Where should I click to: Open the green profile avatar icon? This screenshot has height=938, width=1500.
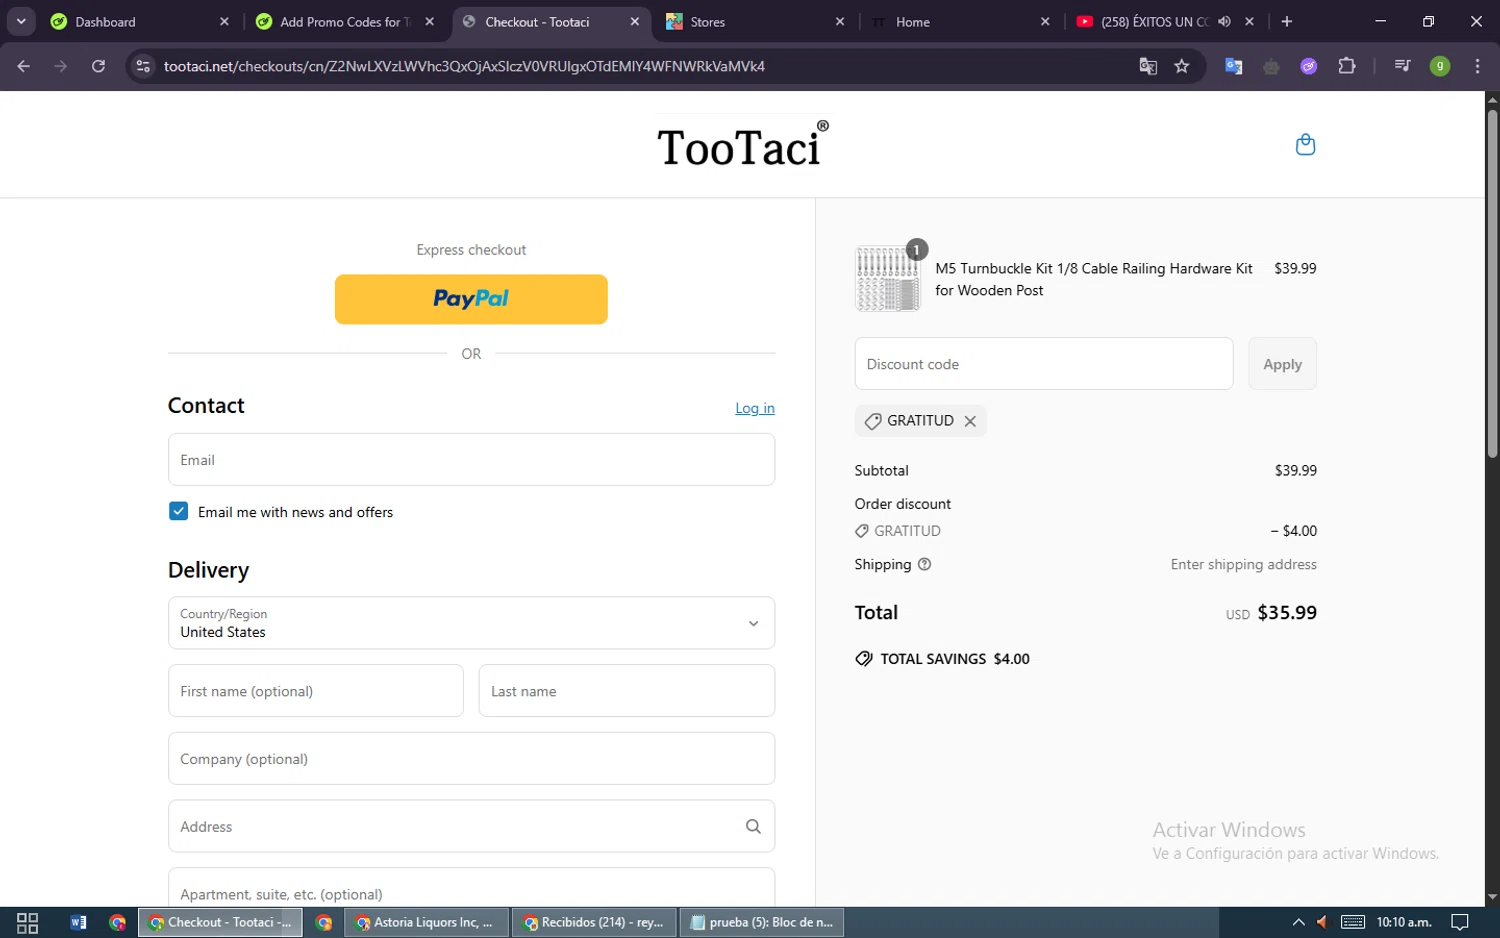(1440, 66)
